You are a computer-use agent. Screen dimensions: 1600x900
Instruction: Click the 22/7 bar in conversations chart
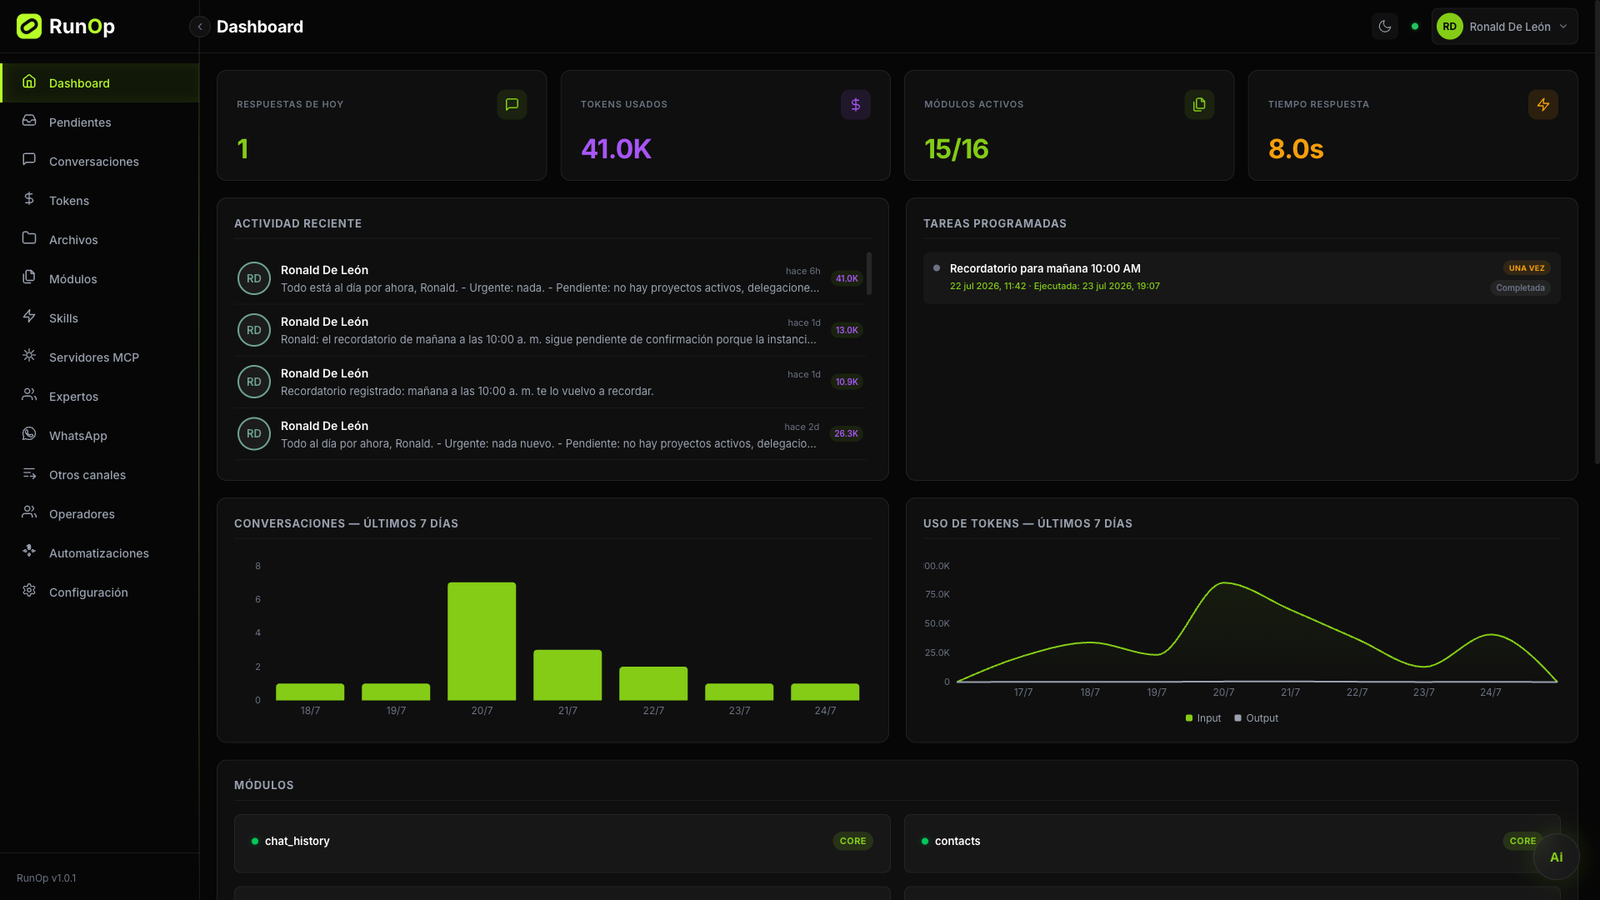point(653,683)
